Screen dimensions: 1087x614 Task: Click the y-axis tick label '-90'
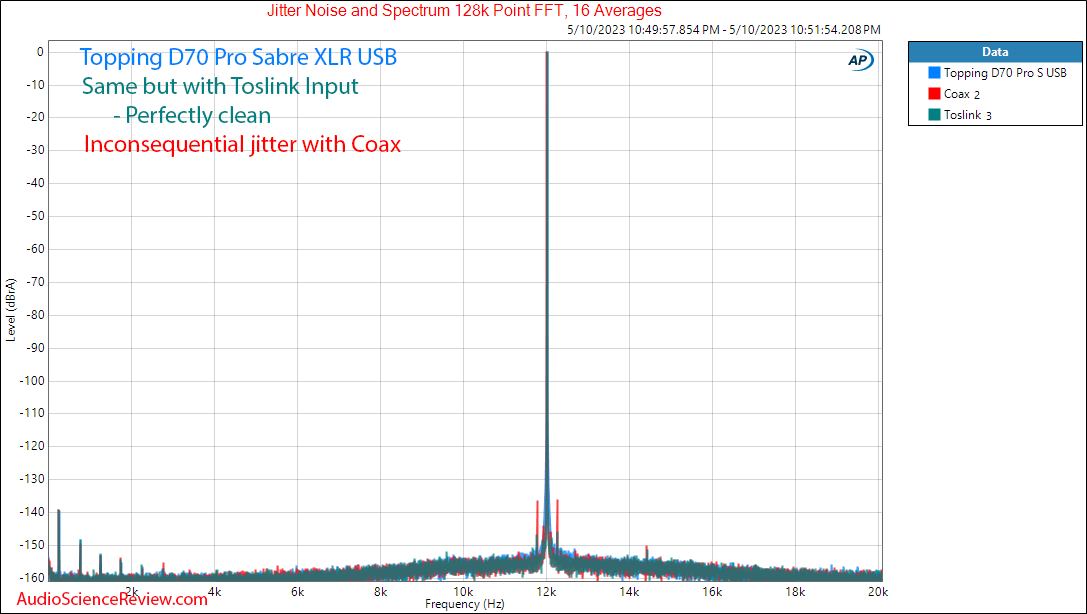pos(35,348)
